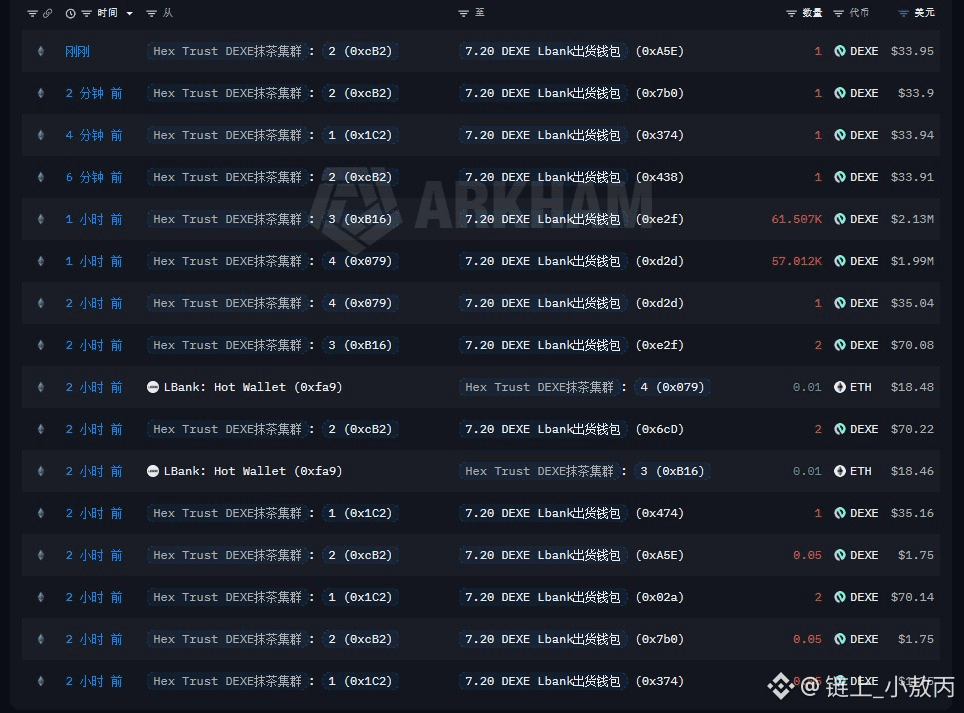
Task: Click recipient (0xe2f) in the $70.08 row
Action: coord(660,345)
